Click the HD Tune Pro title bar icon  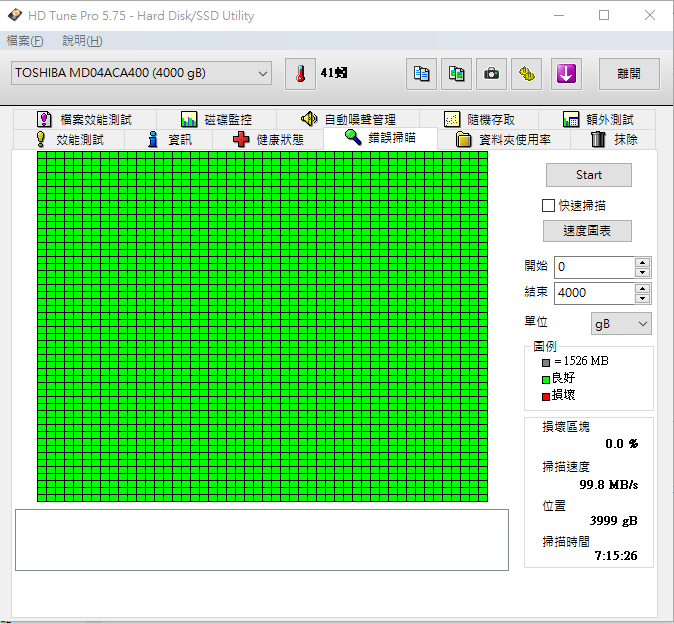coord(15,15)
